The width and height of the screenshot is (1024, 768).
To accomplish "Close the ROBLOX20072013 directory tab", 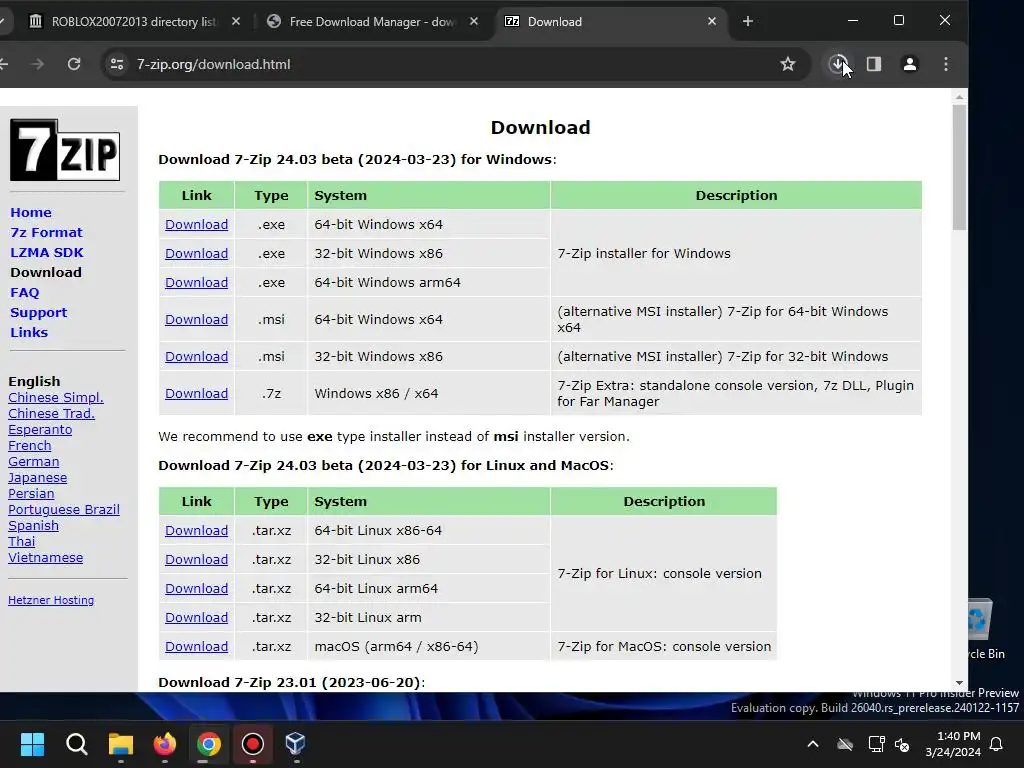I will point(236,22).
